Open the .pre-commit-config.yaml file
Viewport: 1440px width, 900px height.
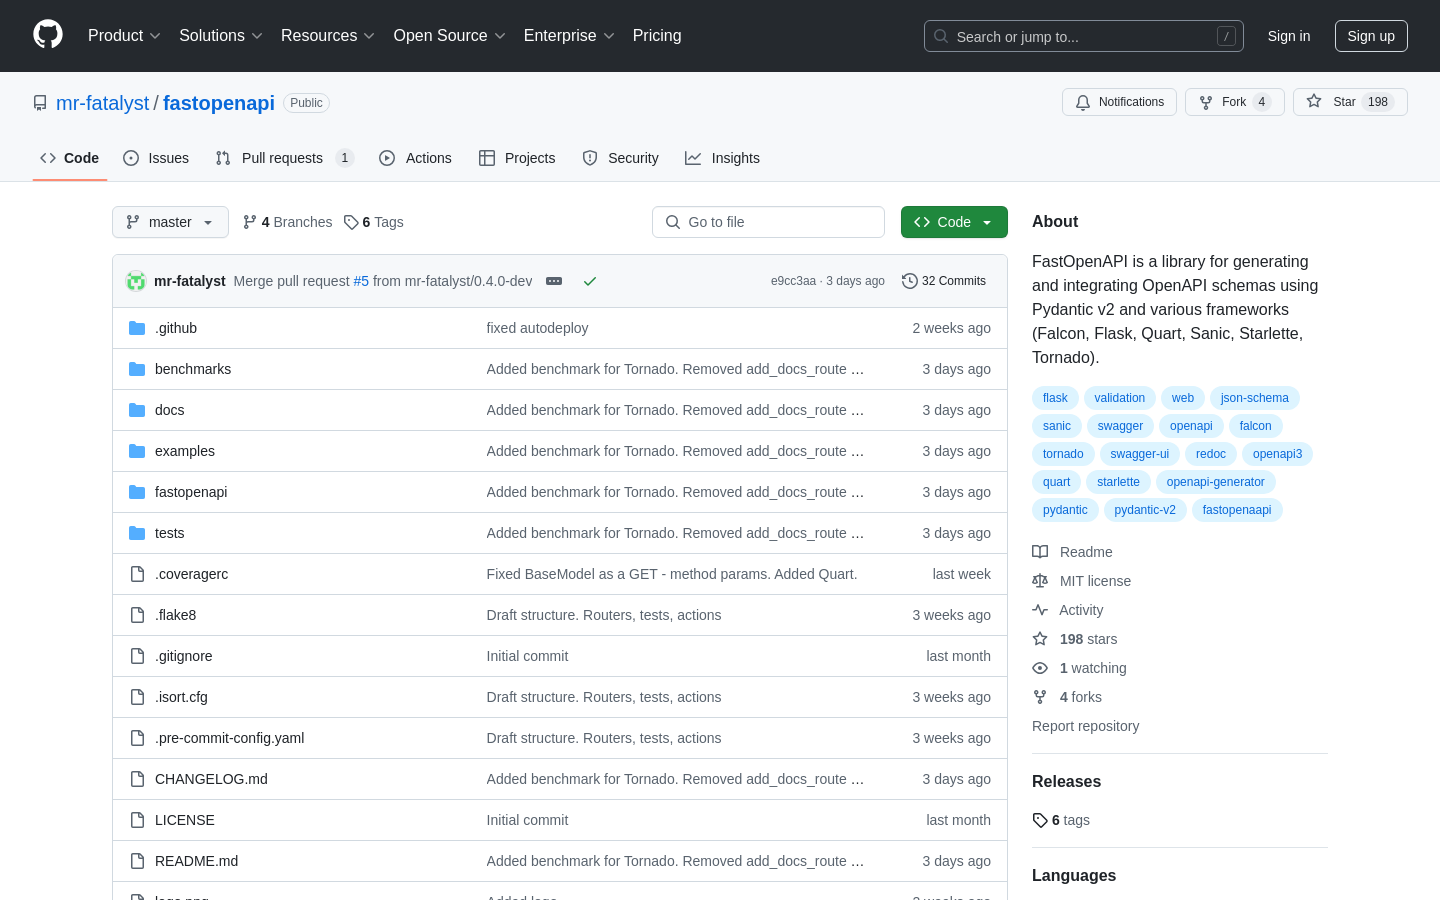click(230, 738)
